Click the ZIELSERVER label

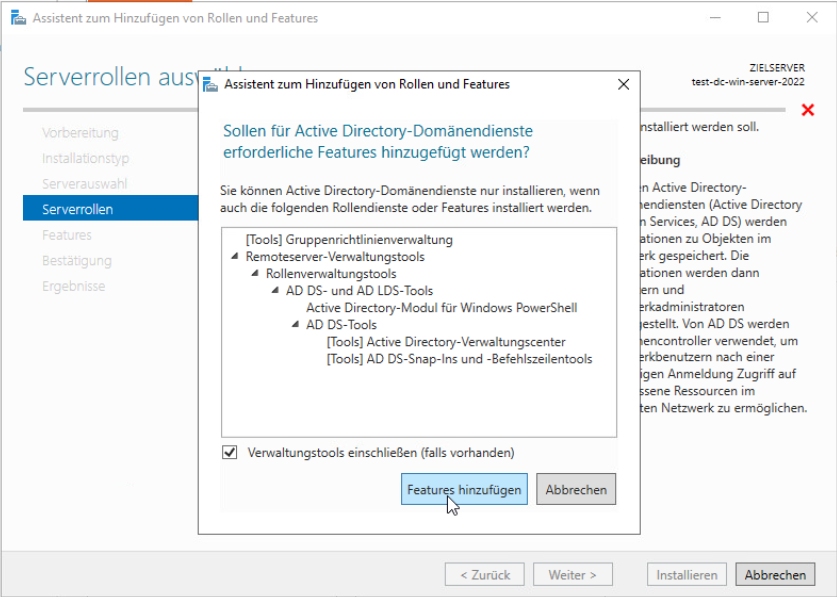(777, 68)
